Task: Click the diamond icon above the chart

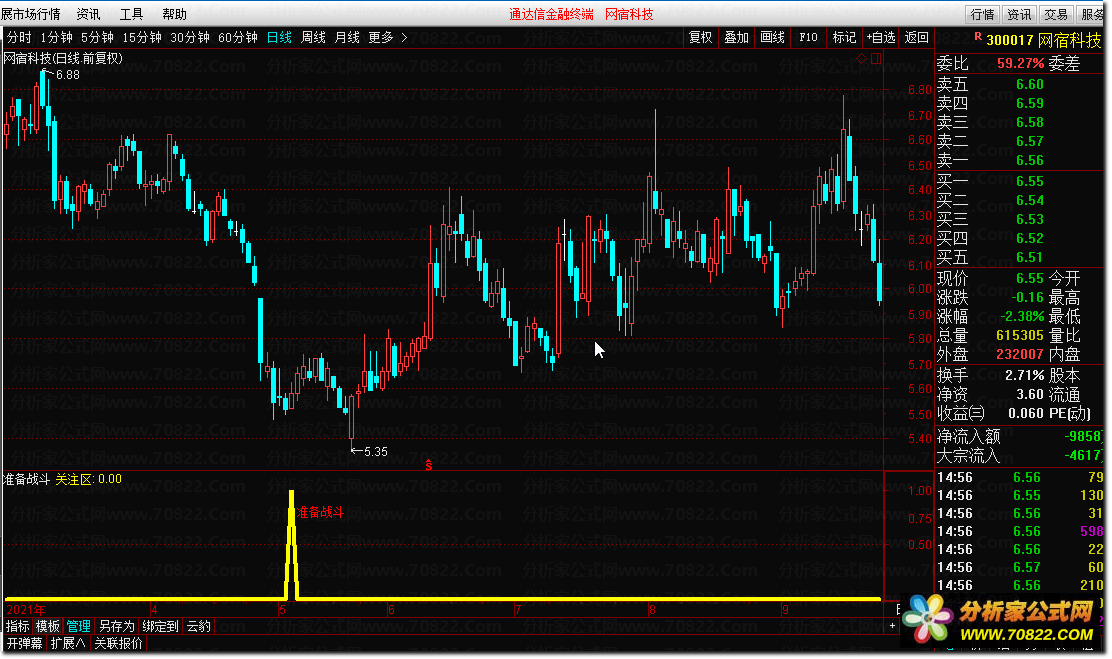Action: click(862, 59)
